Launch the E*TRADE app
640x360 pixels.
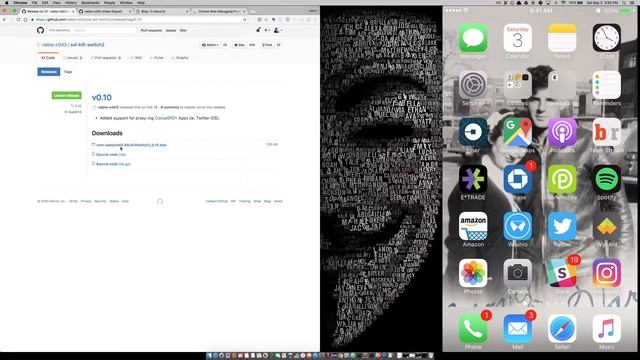[473, 179]
